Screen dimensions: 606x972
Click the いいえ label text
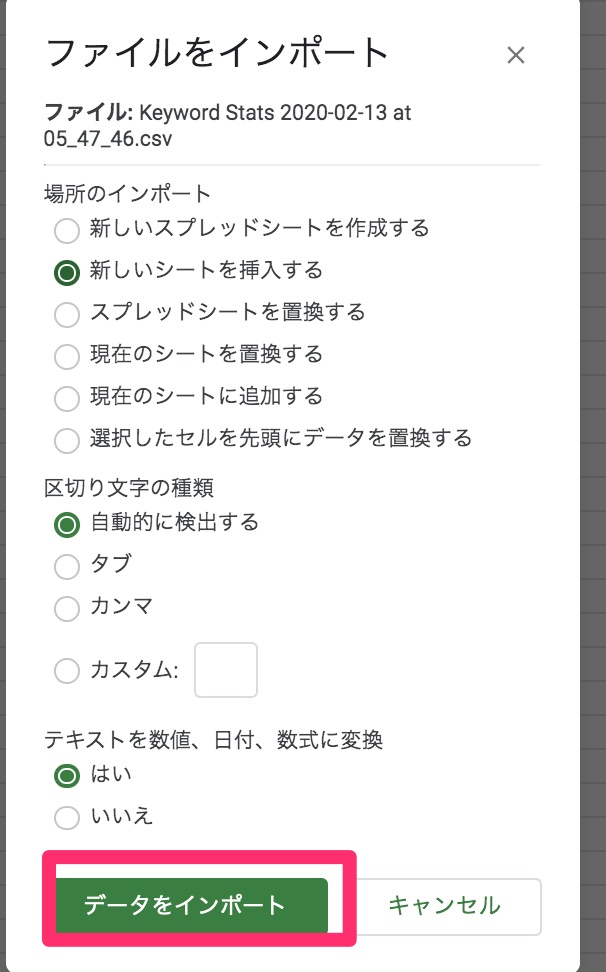pos(121,816)
